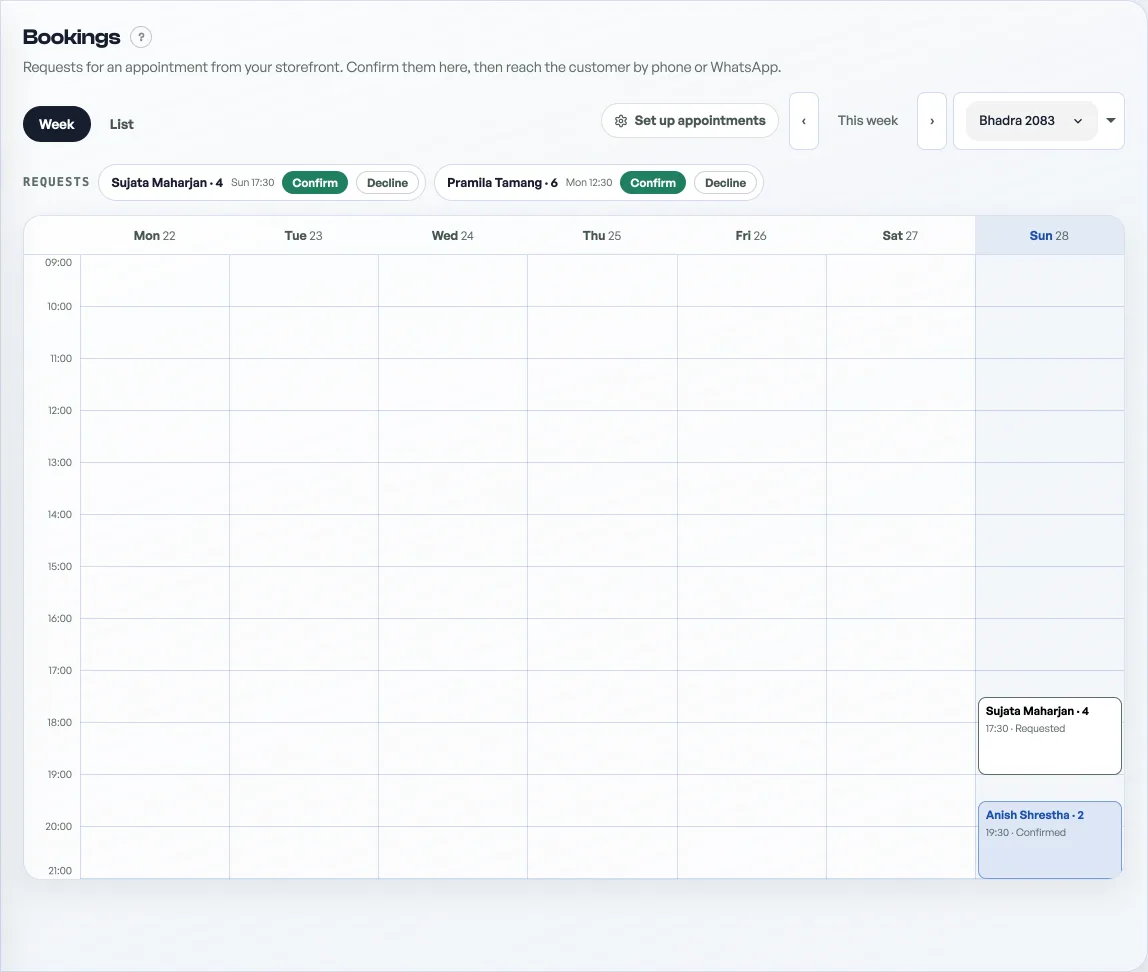Select the Tue 23 column header

(303, 236)
